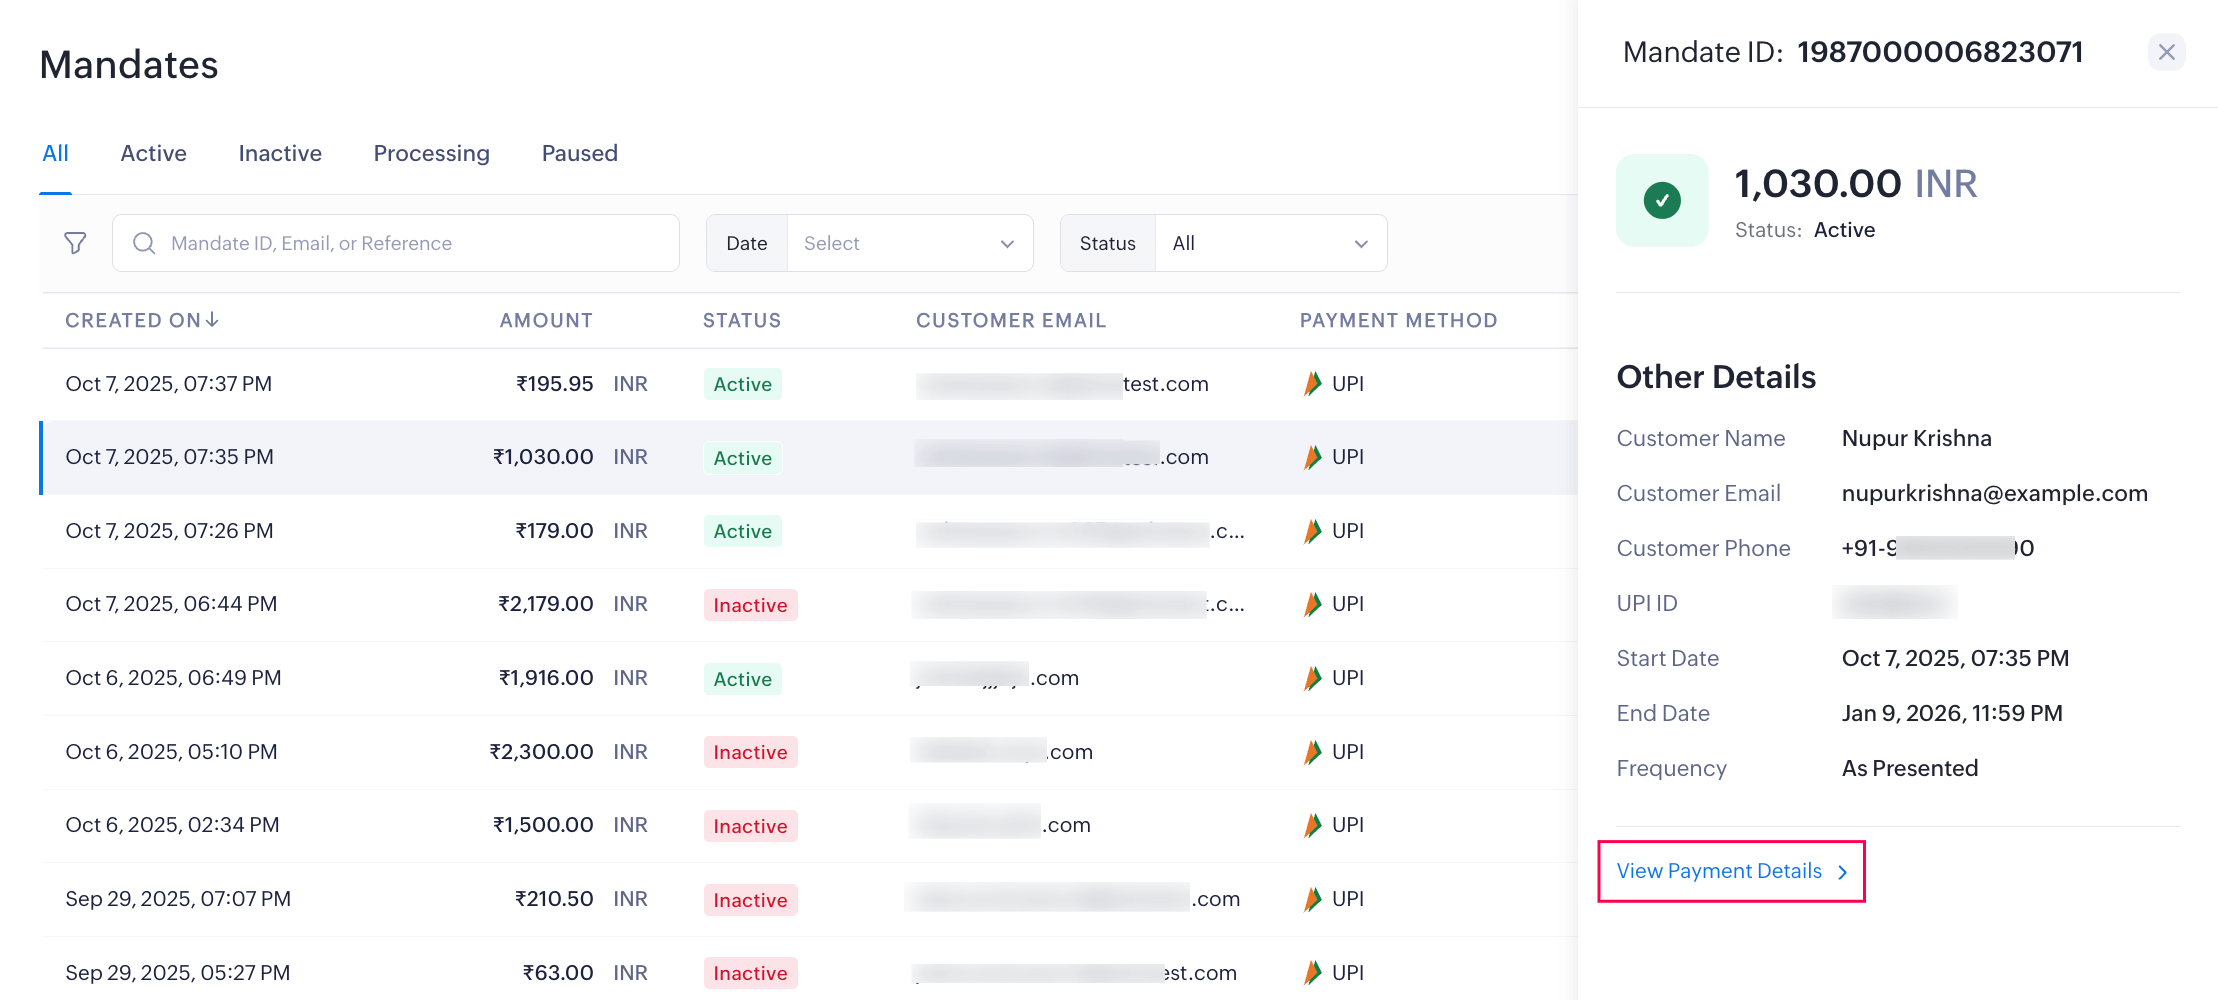
Task: Switch to the Inactive tab
Action: [x=280, y=153]
